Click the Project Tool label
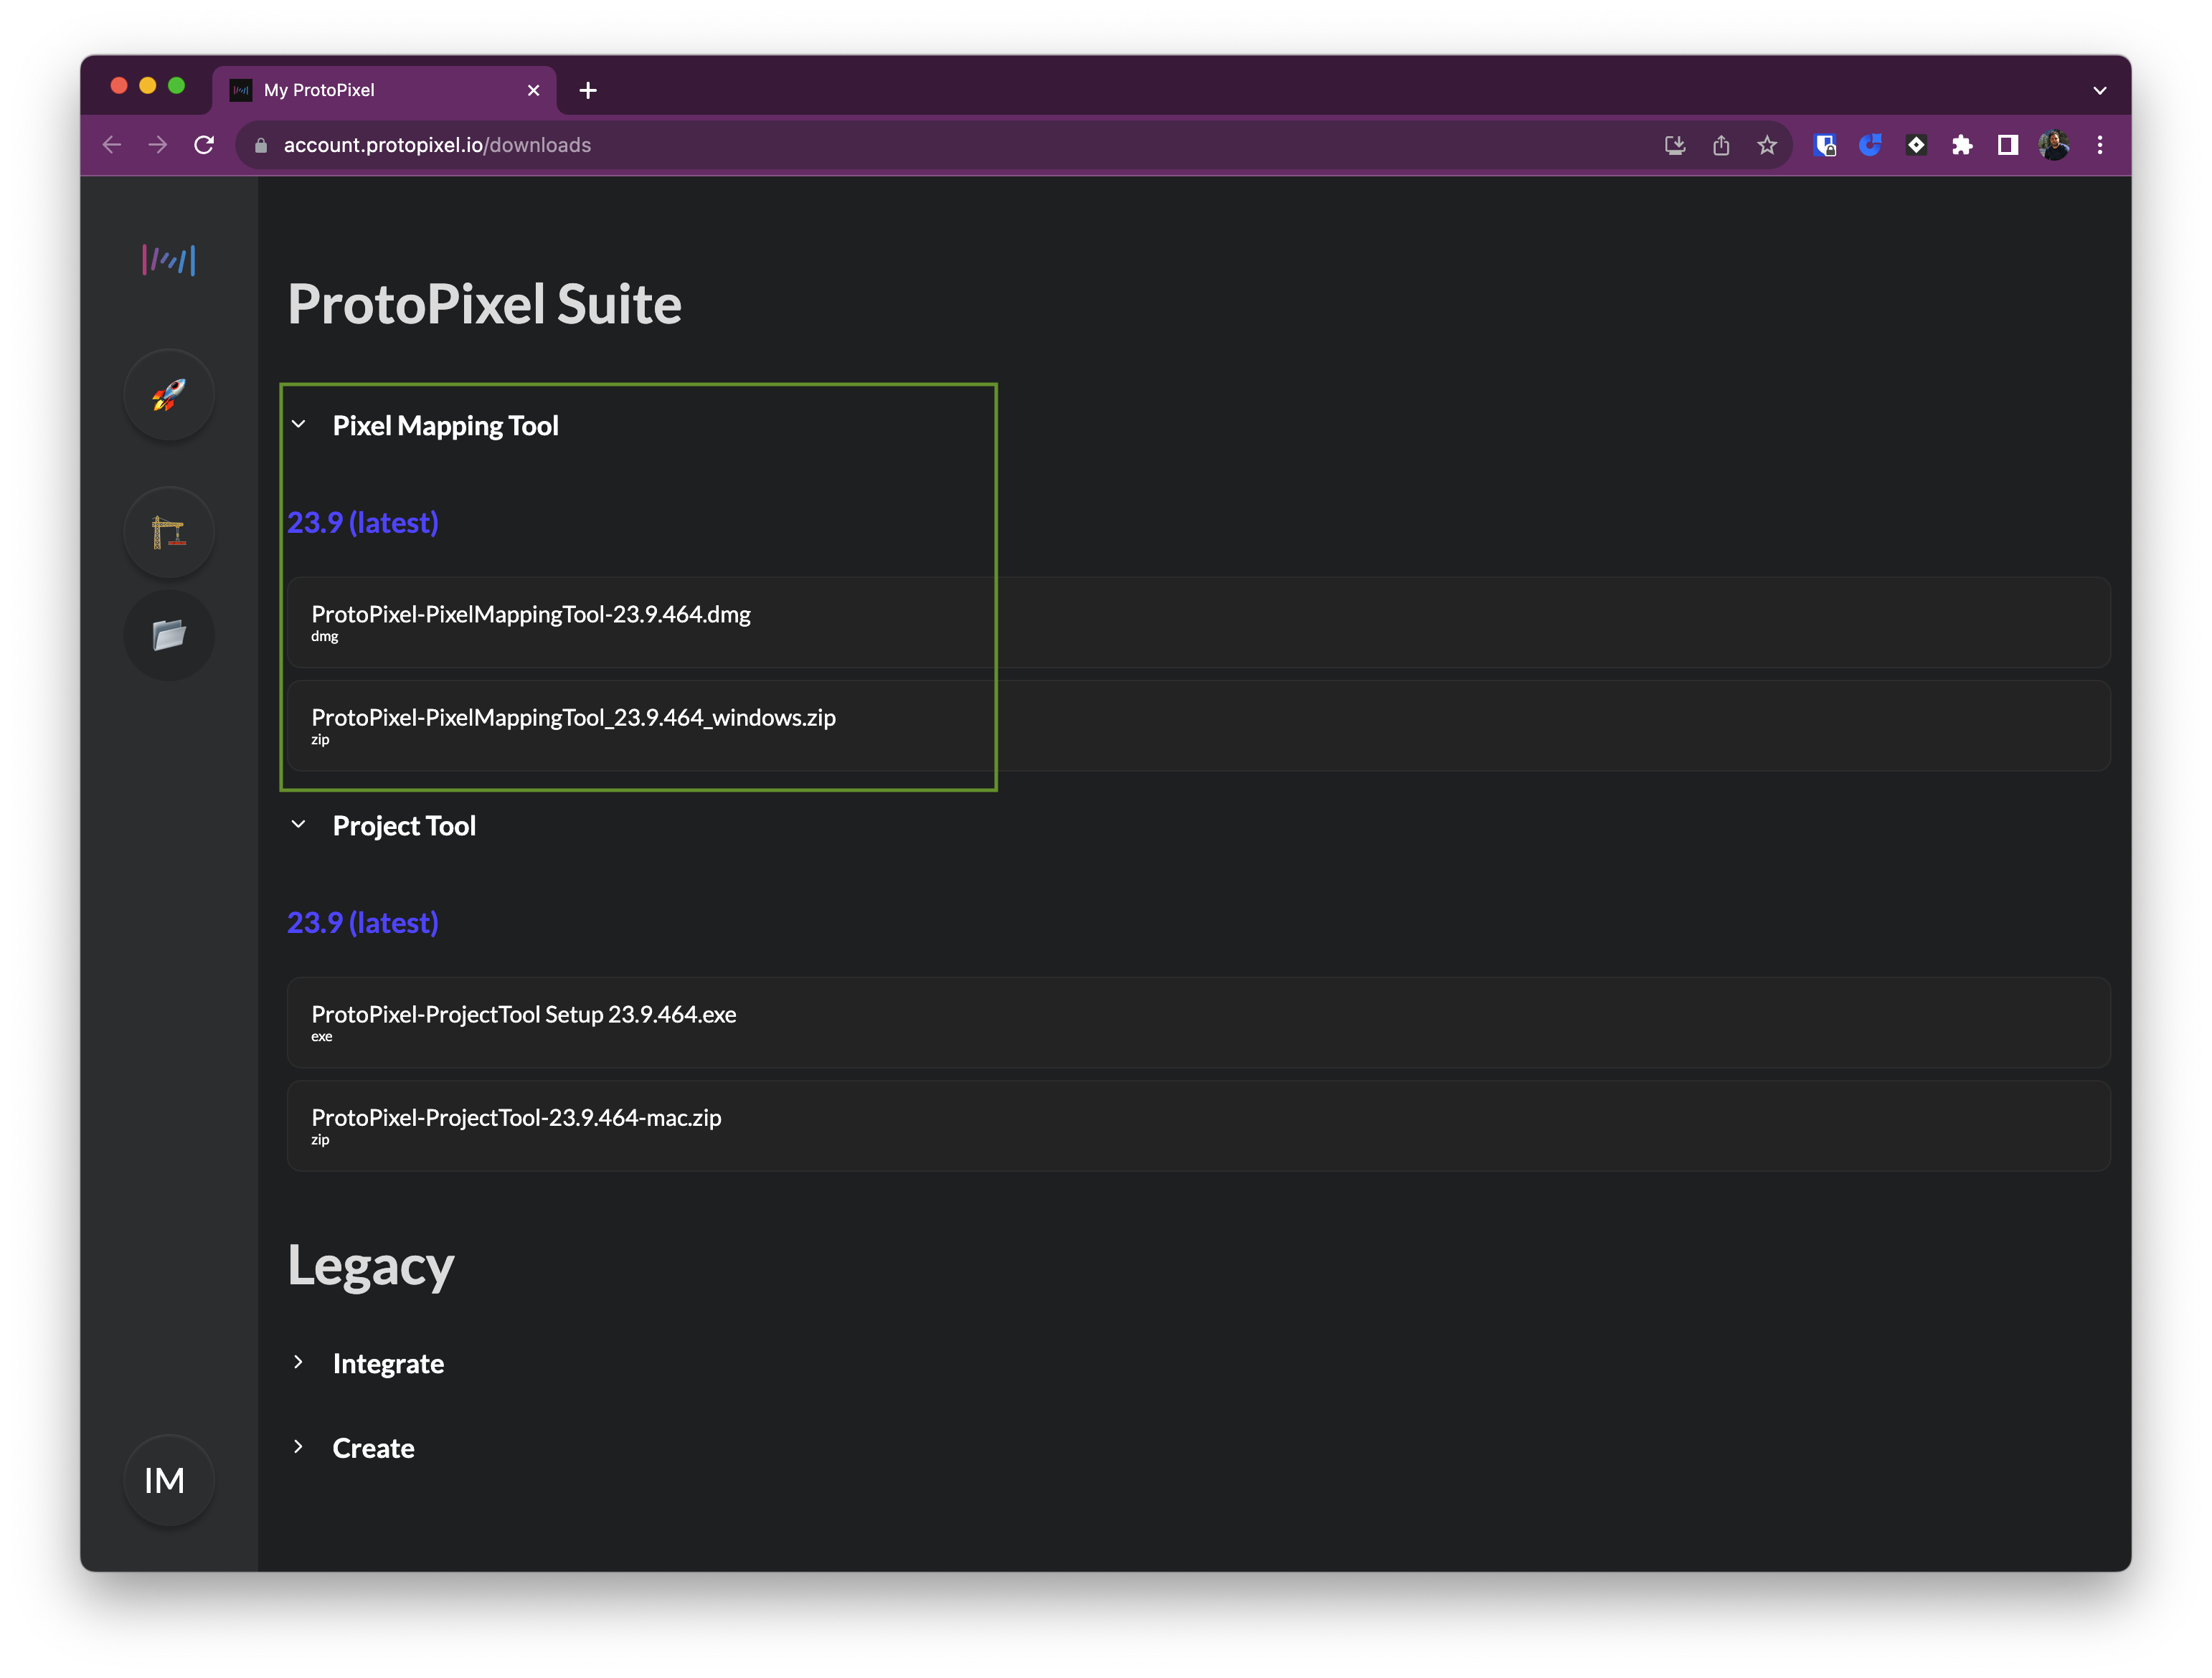Image resolution: width=2212 pixels, height=1678 pixels. point(404,826)
